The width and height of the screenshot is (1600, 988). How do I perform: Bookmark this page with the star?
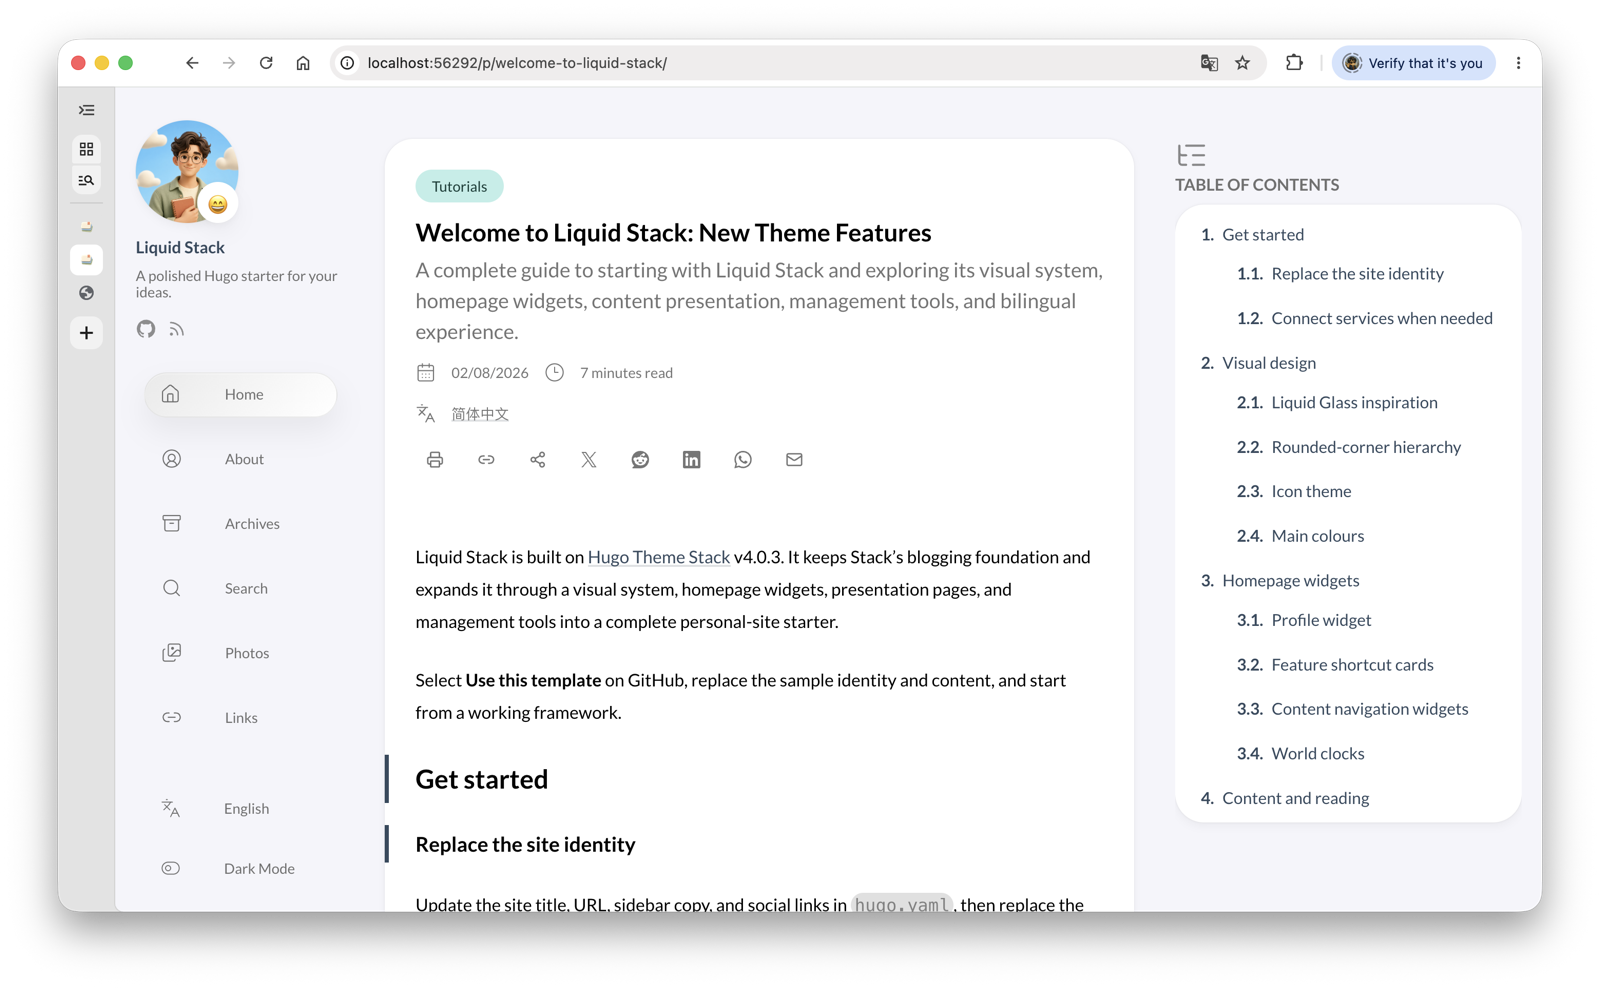pos(1242,63)
